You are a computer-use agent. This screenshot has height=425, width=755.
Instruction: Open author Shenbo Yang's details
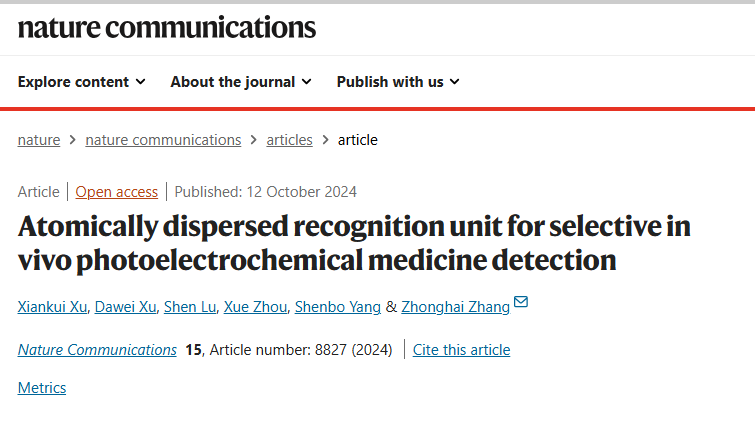(338, 307)
